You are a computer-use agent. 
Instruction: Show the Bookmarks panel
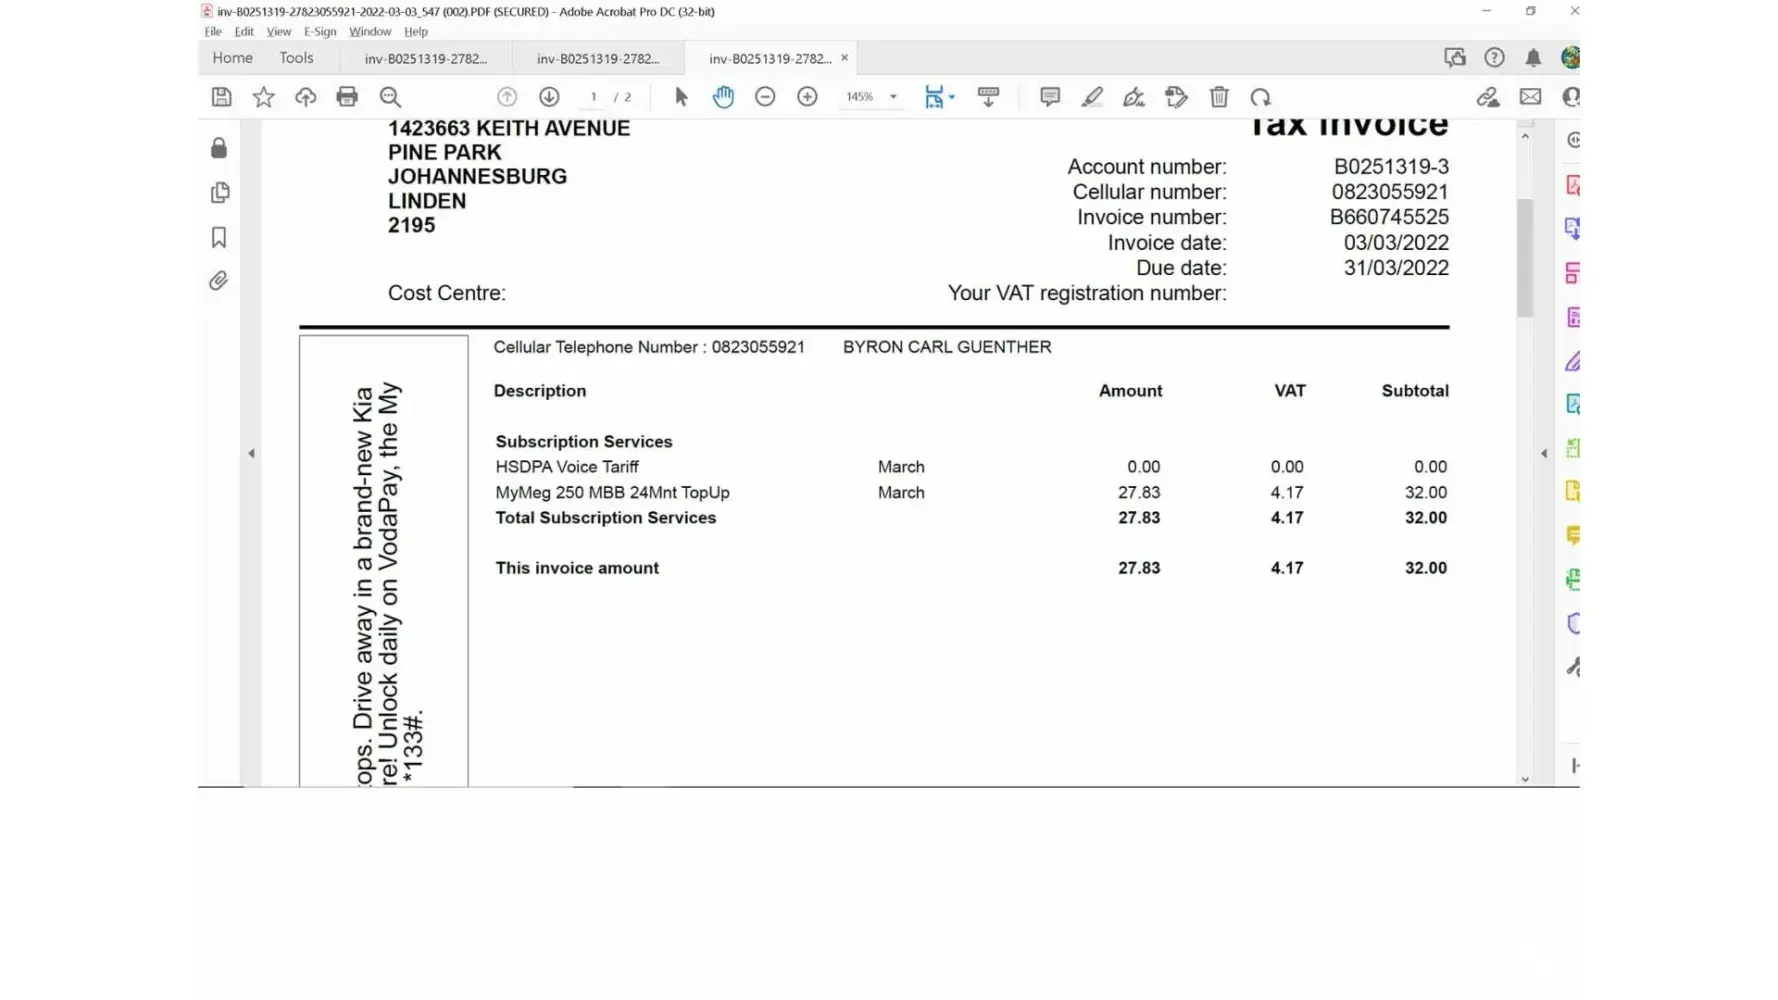[219, 237]
